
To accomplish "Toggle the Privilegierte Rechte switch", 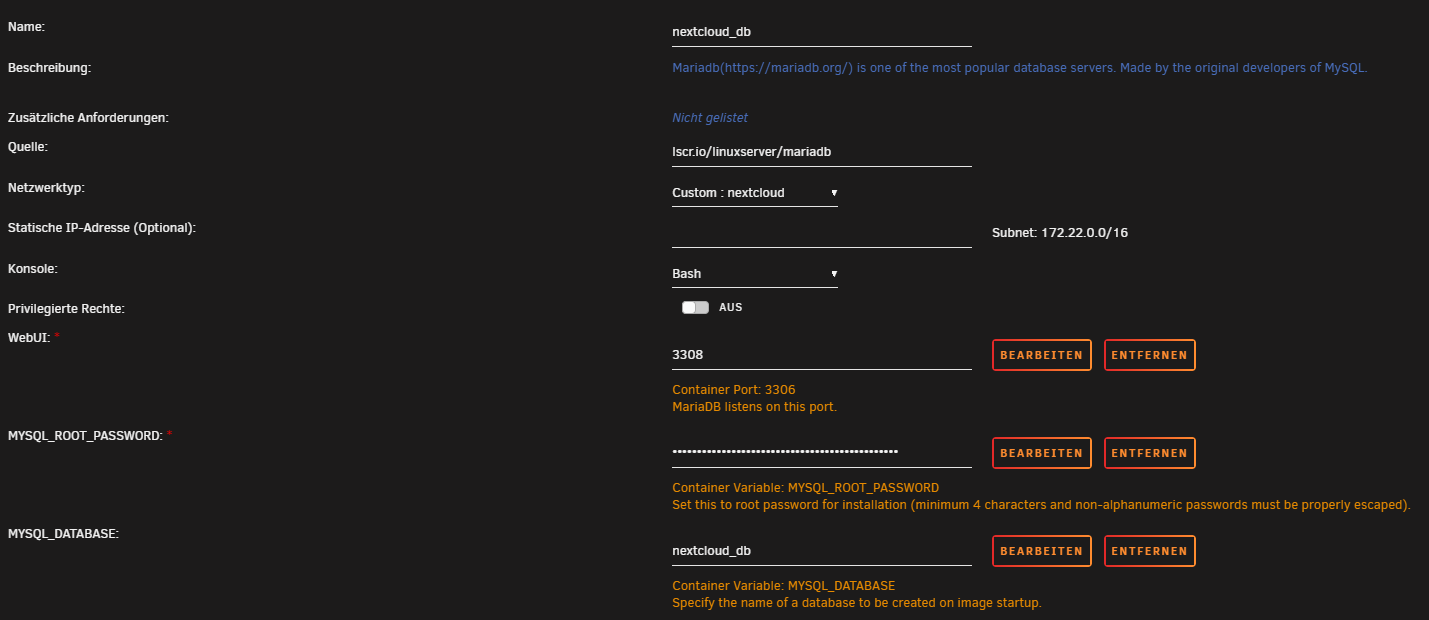I will click(x=695, y=308).
